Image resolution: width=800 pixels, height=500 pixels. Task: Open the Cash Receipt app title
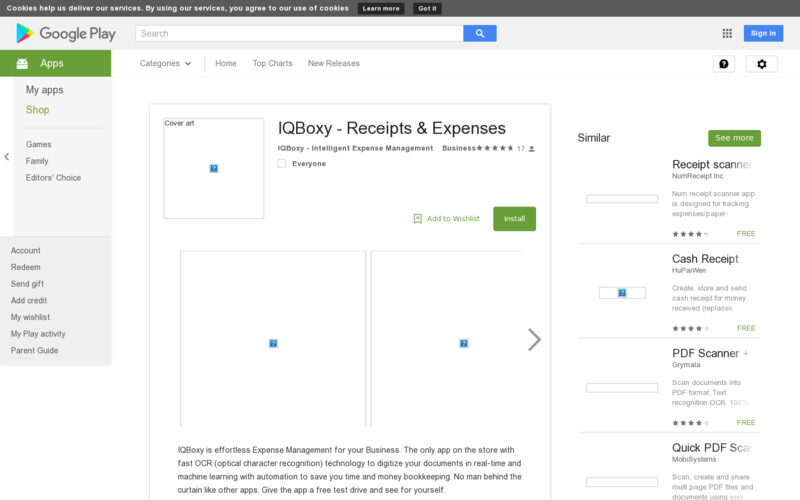tap(705, 259)
